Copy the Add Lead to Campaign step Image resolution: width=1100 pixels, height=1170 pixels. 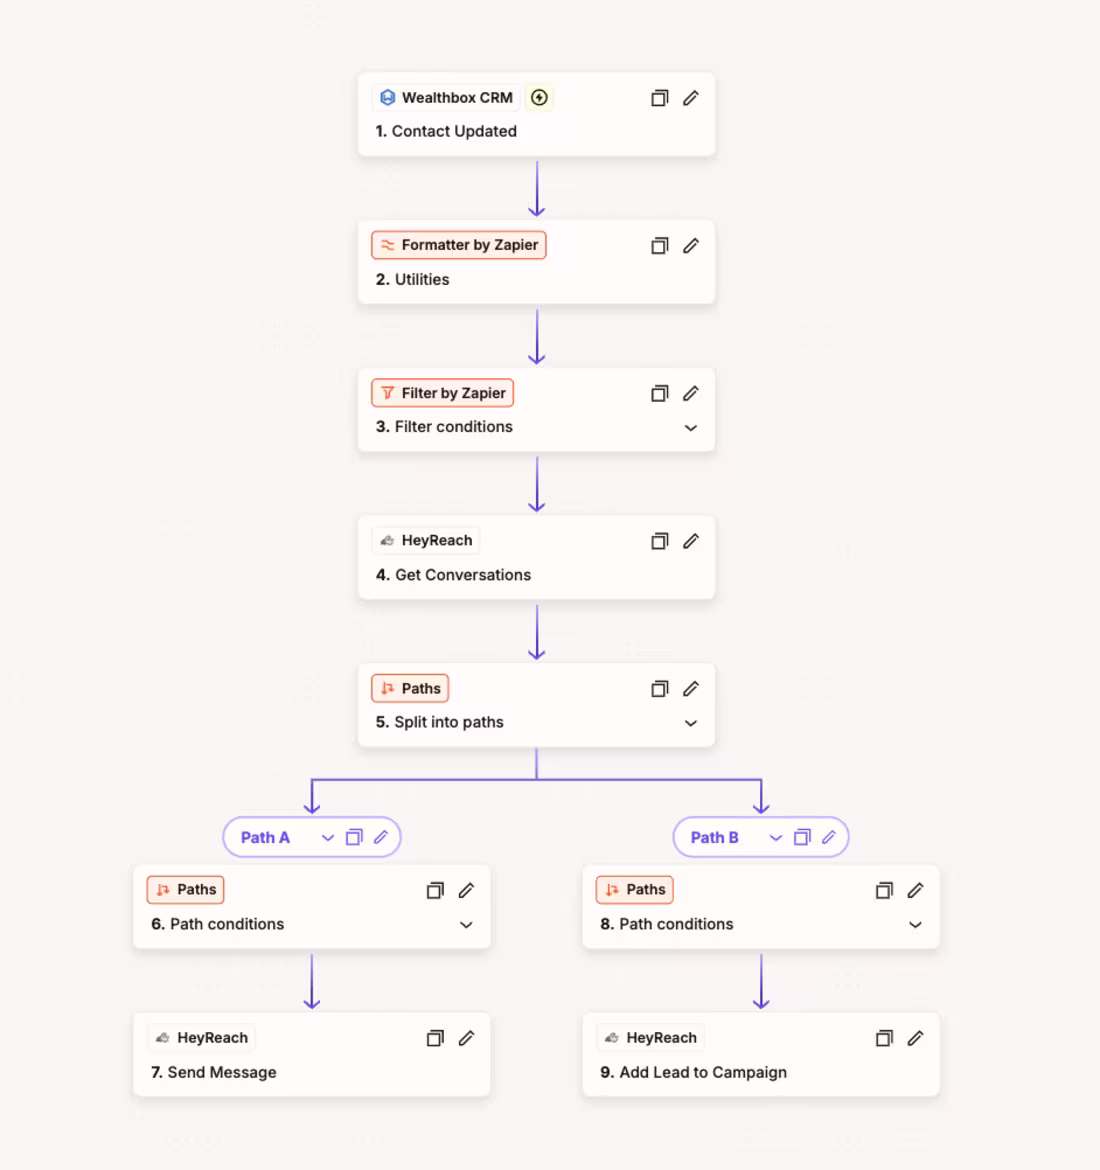point(884,1039)
